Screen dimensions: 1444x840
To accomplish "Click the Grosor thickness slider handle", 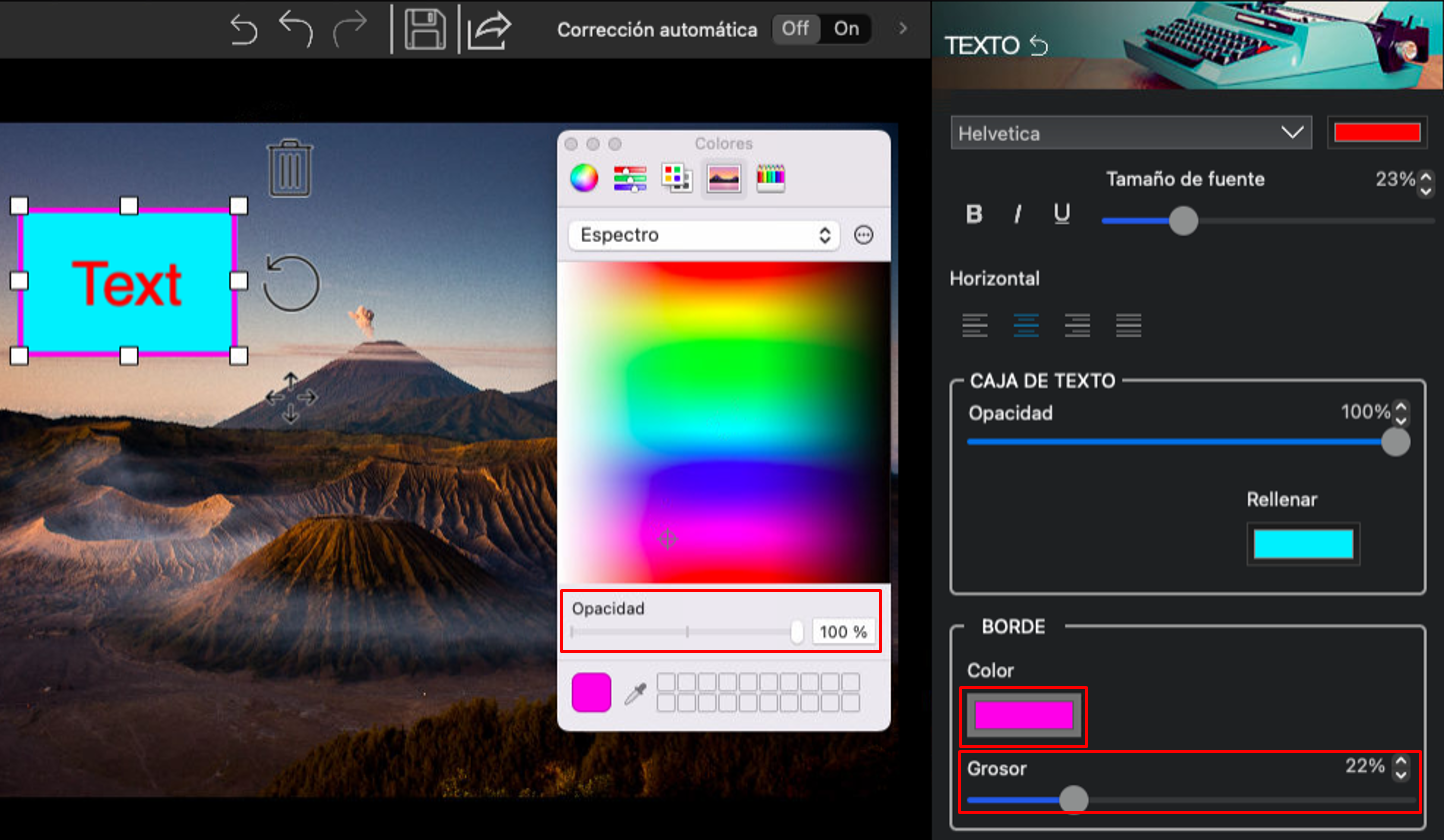I will (1074, 799).
